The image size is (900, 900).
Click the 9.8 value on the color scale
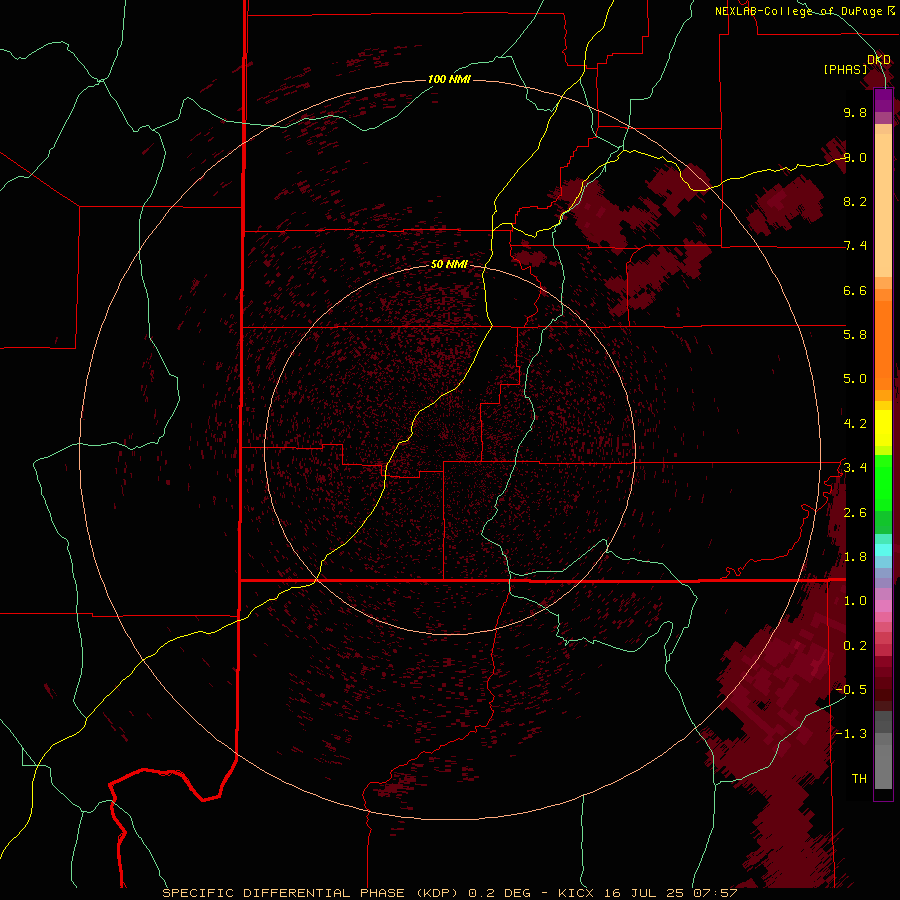(x=855, y=112)
